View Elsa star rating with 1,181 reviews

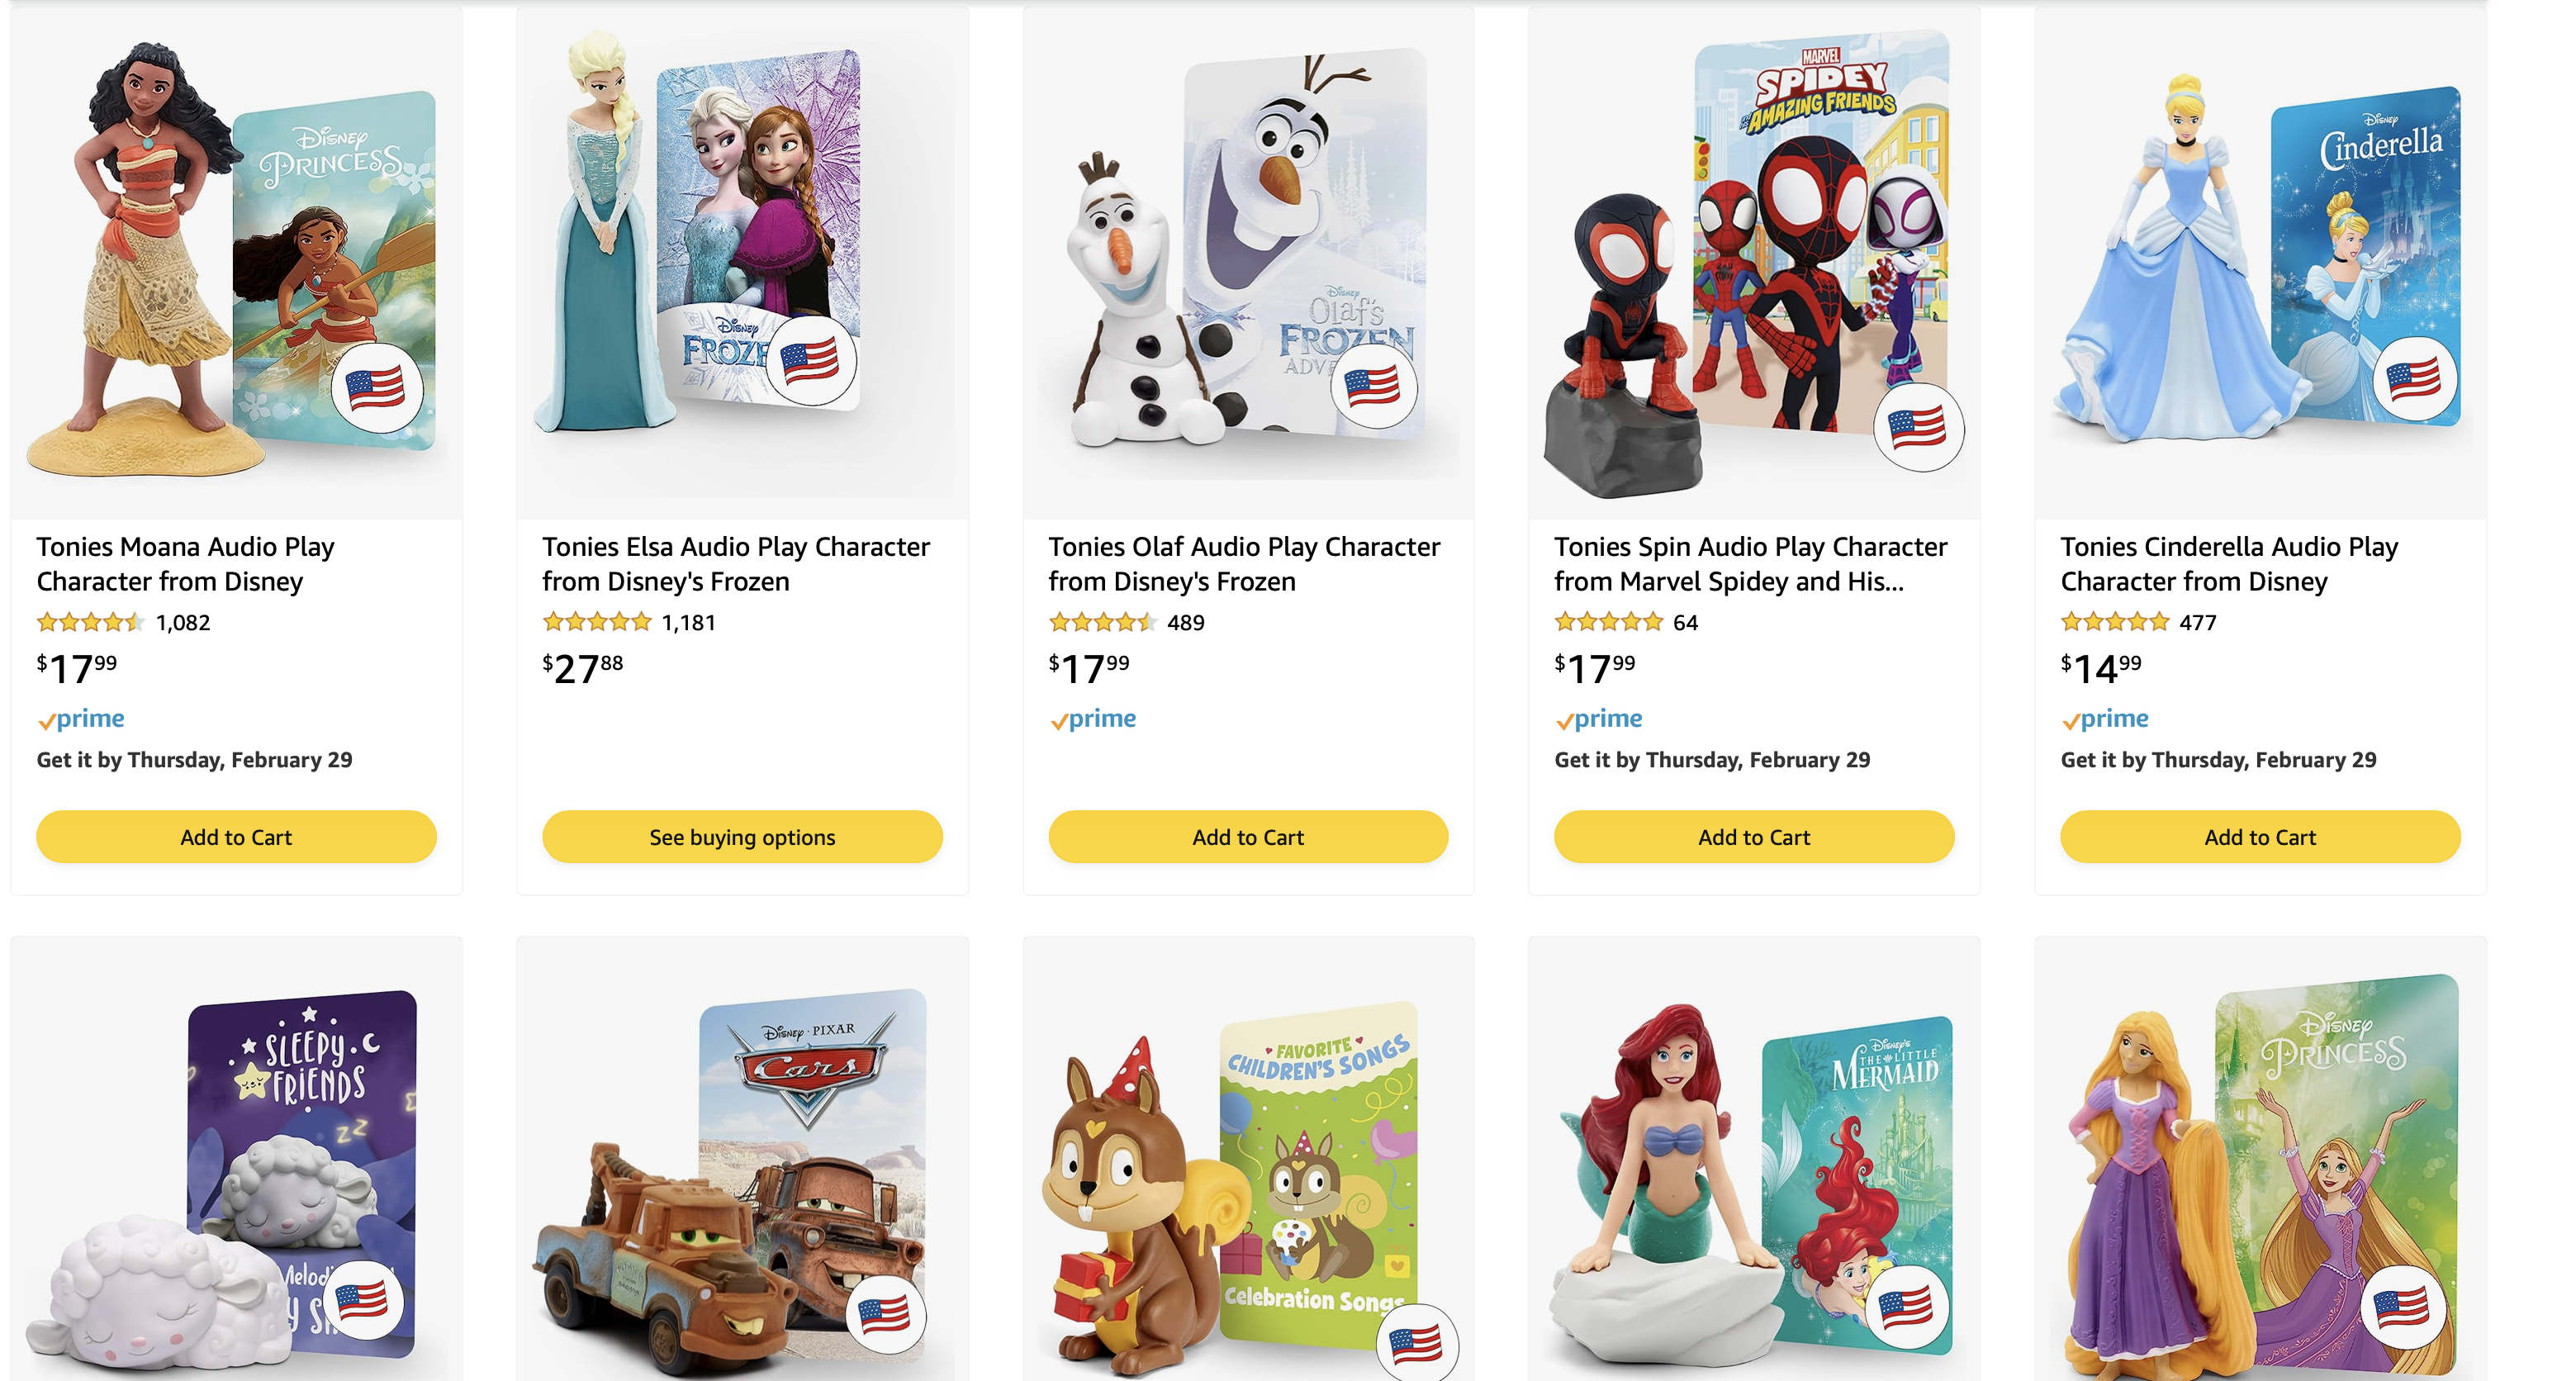[x=597, y=623]
